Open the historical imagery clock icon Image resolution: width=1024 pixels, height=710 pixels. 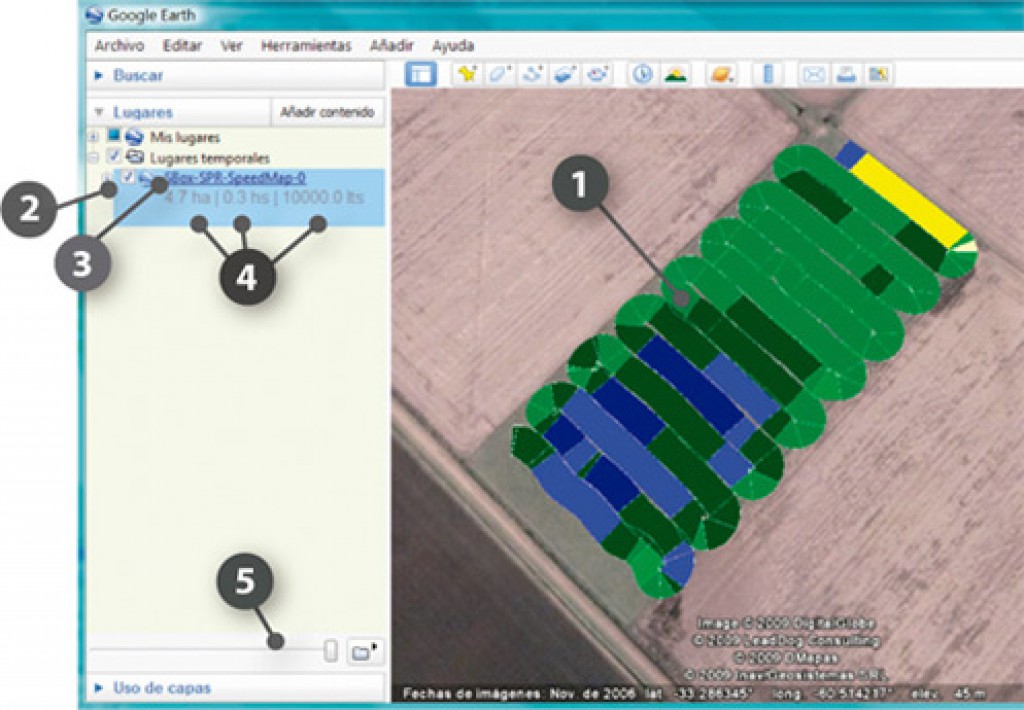(x=642, y=74)
